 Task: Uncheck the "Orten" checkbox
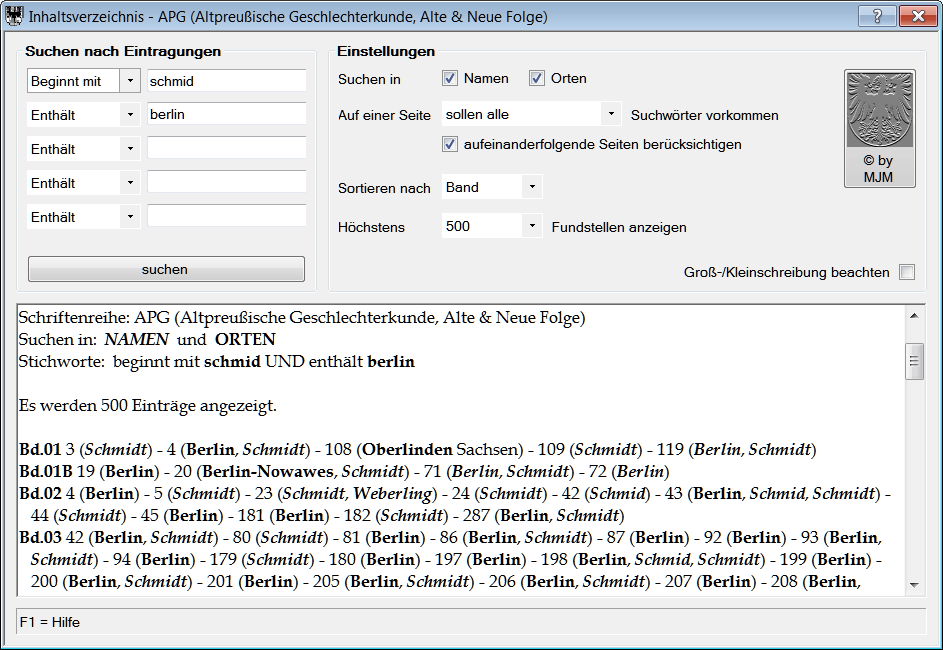(538, 78)
